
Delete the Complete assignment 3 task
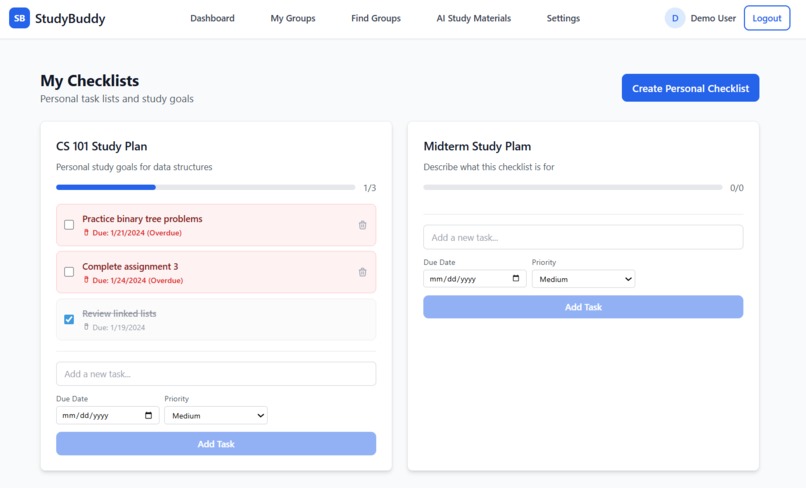point(362,272)
